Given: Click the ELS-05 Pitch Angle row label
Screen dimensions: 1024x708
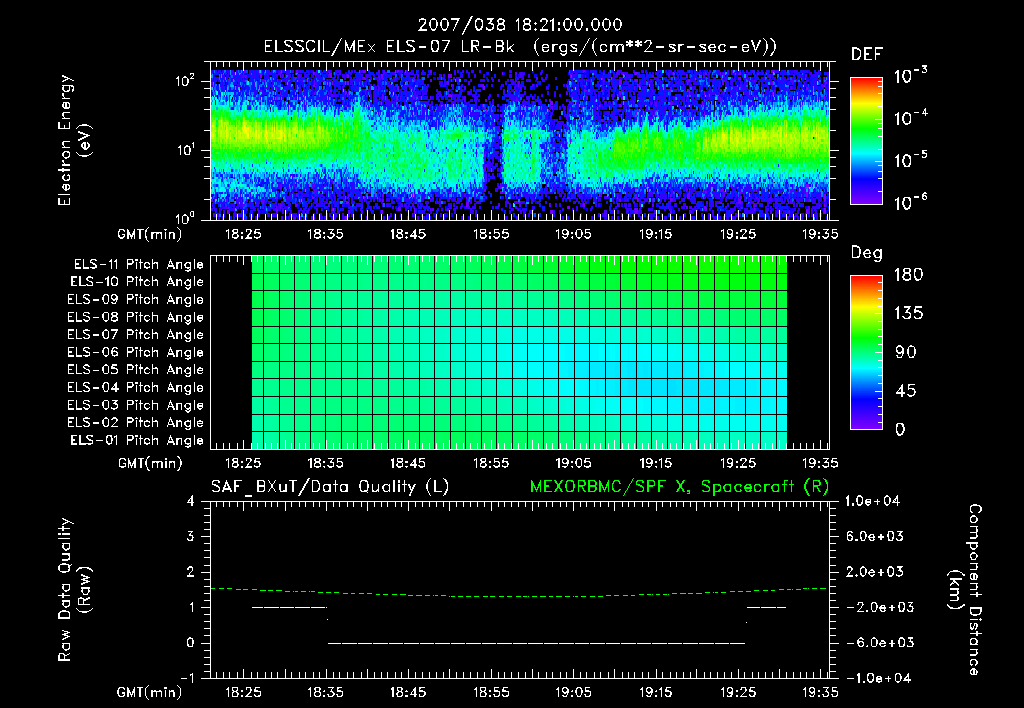Looking at the screenshot, I should 135,370.
